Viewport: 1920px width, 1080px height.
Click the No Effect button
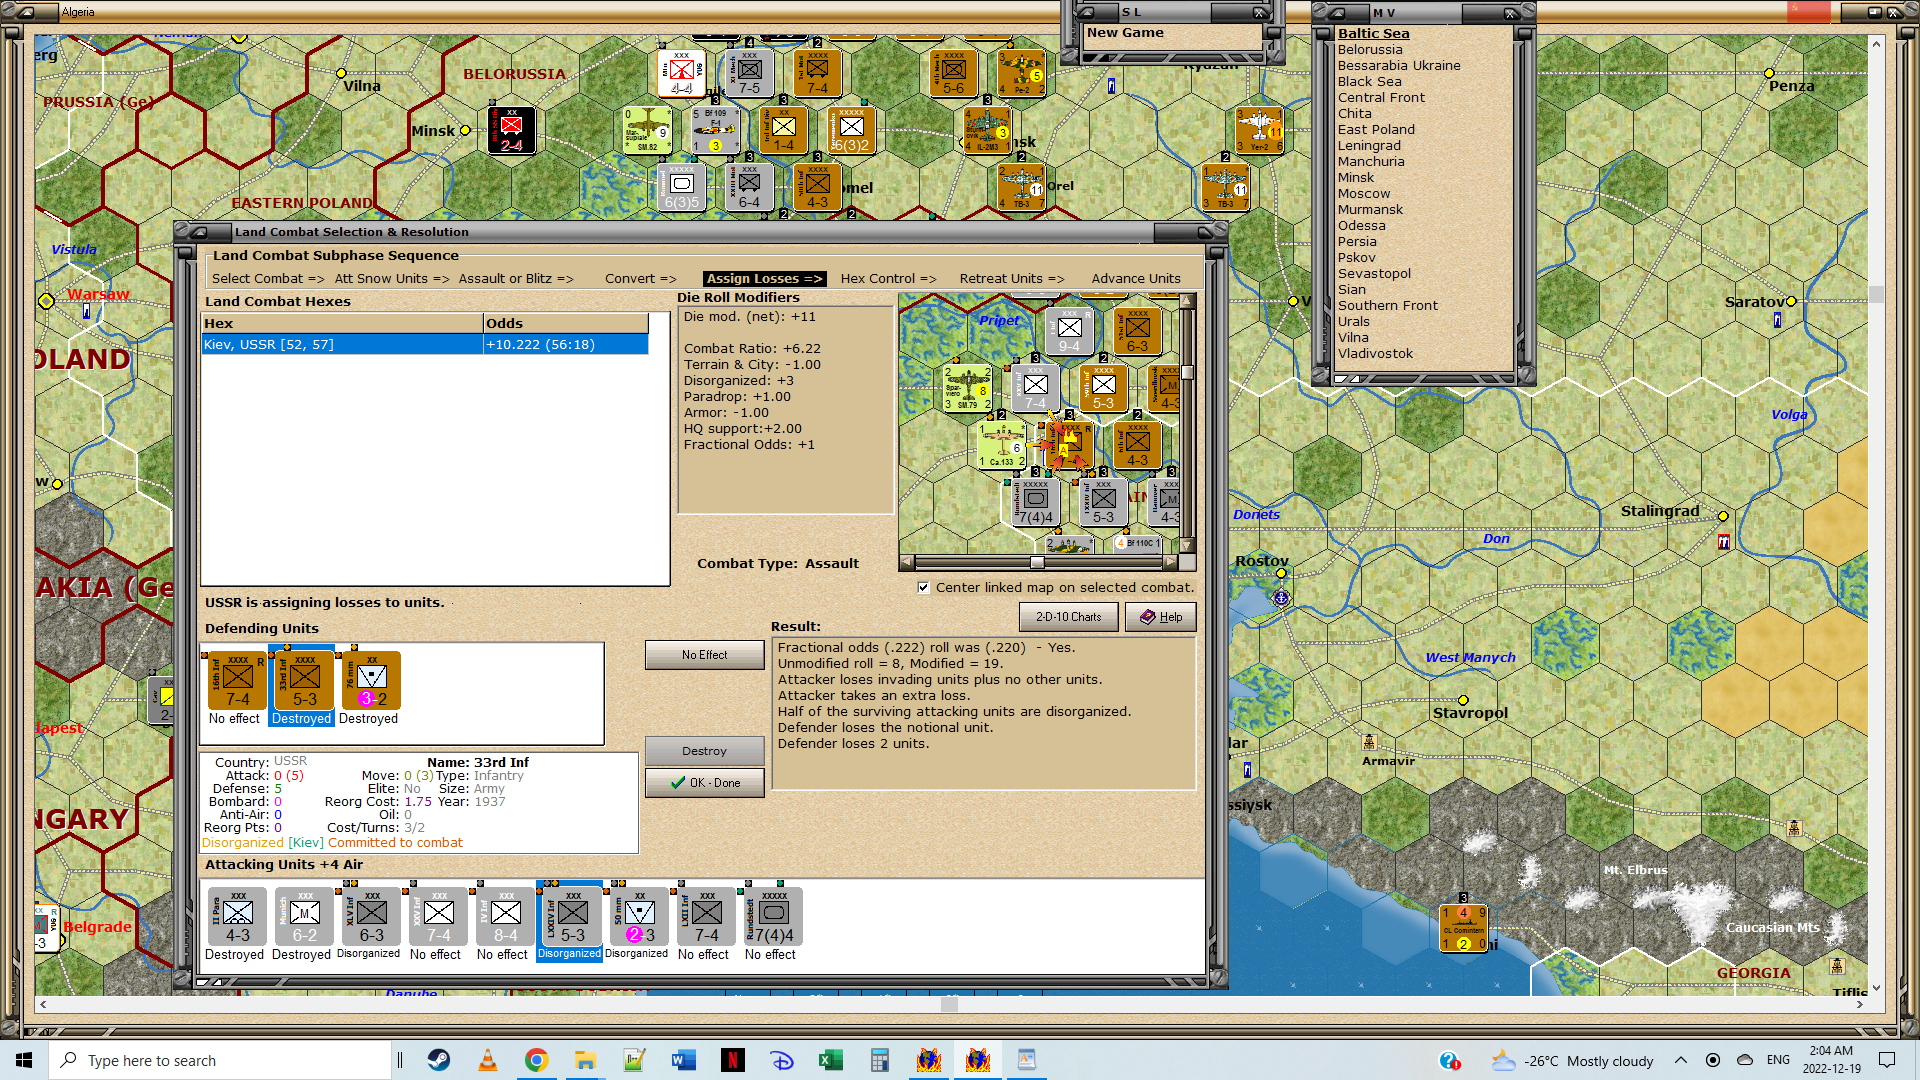click(x=705, y=655)
